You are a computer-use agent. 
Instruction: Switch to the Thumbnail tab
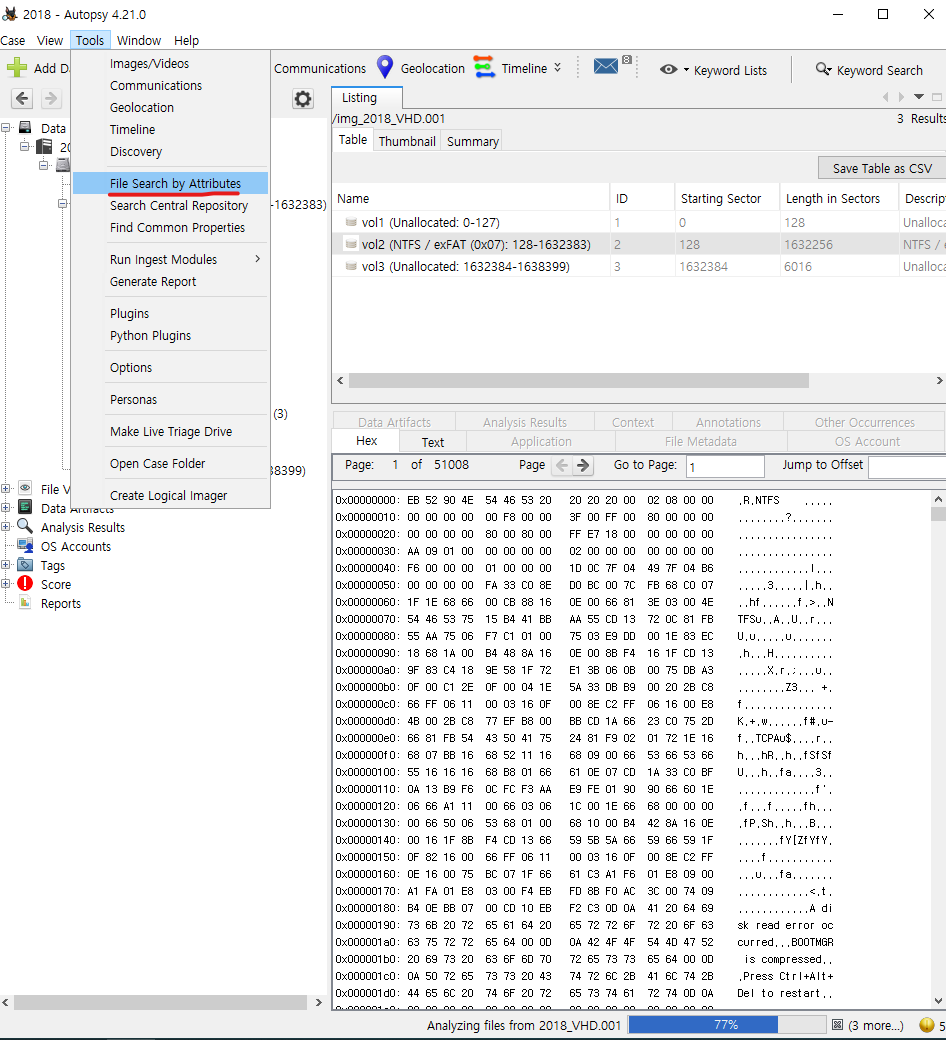(x=407, y=141)
